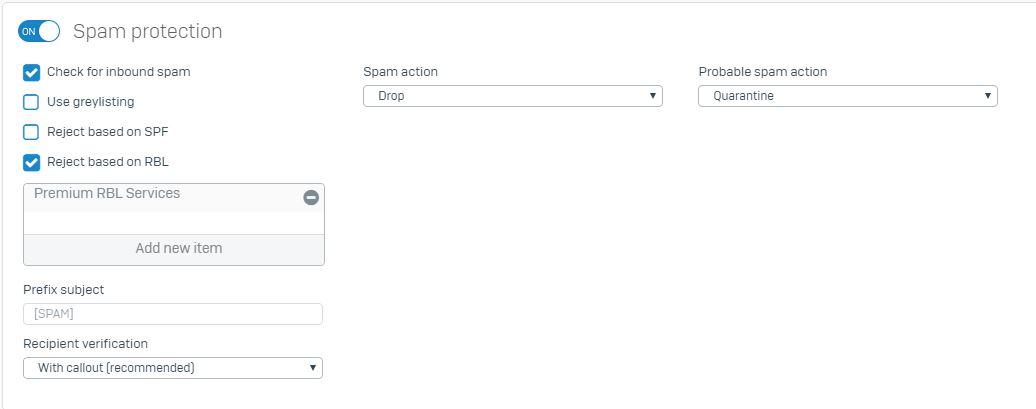Viewport: 1036px width, 409px height.
Task: Turn off the Spam protection ON switch
Action: 39,31
